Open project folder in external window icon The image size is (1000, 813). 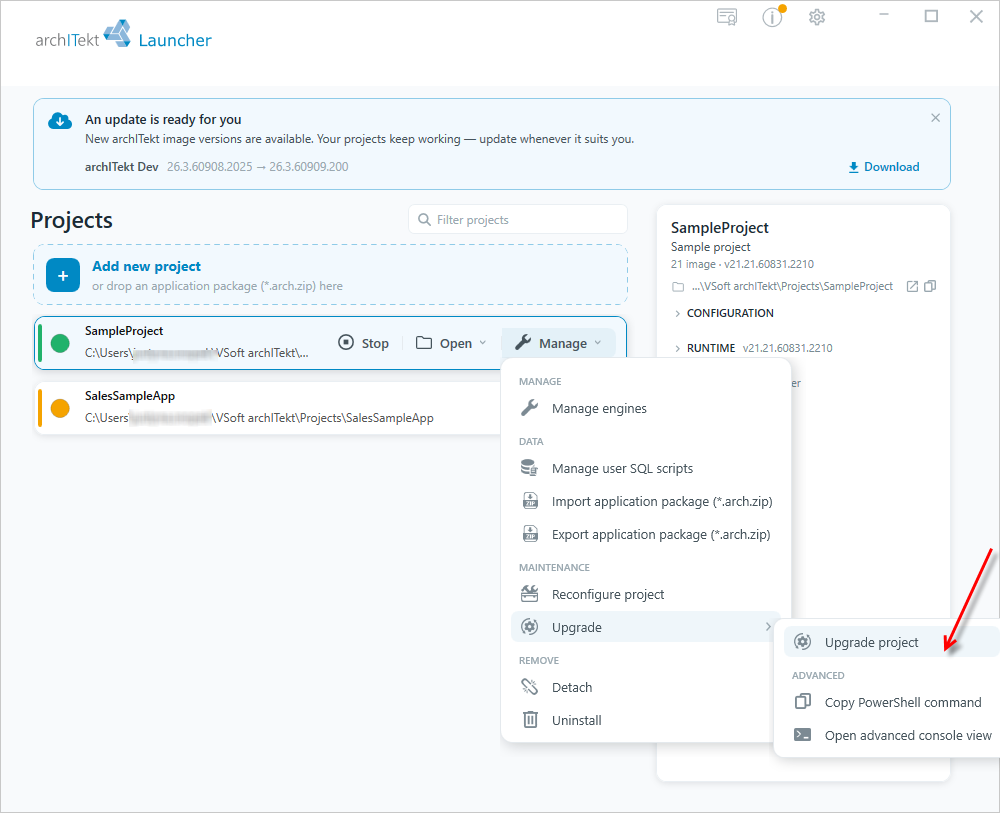click(x=912, y=286)
